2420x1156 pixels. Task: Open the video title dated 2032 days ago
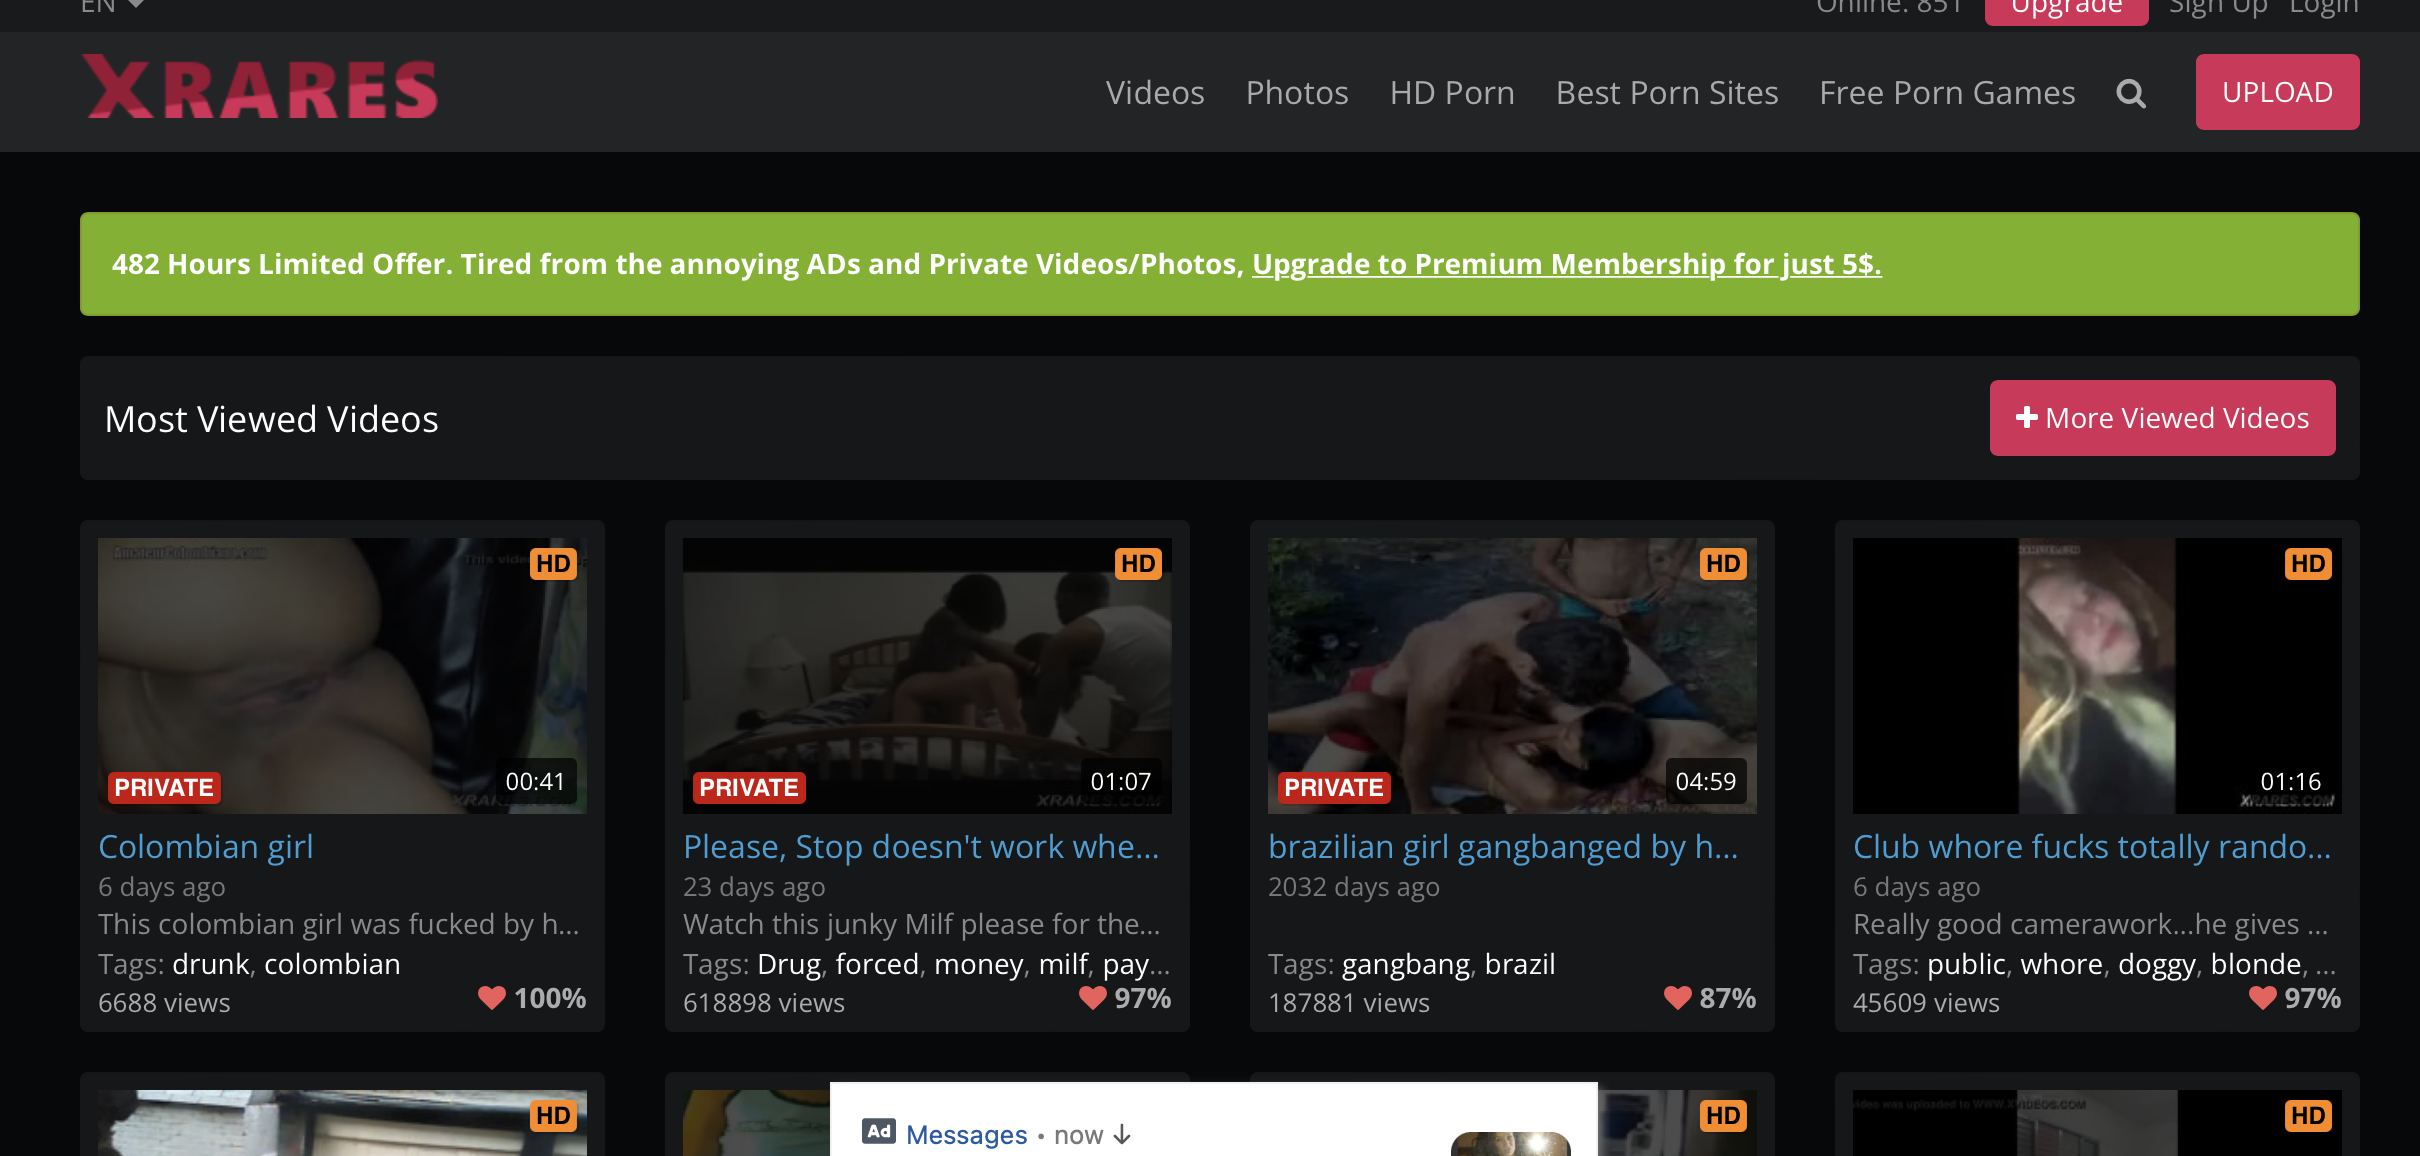click(x=1503, y=847)
